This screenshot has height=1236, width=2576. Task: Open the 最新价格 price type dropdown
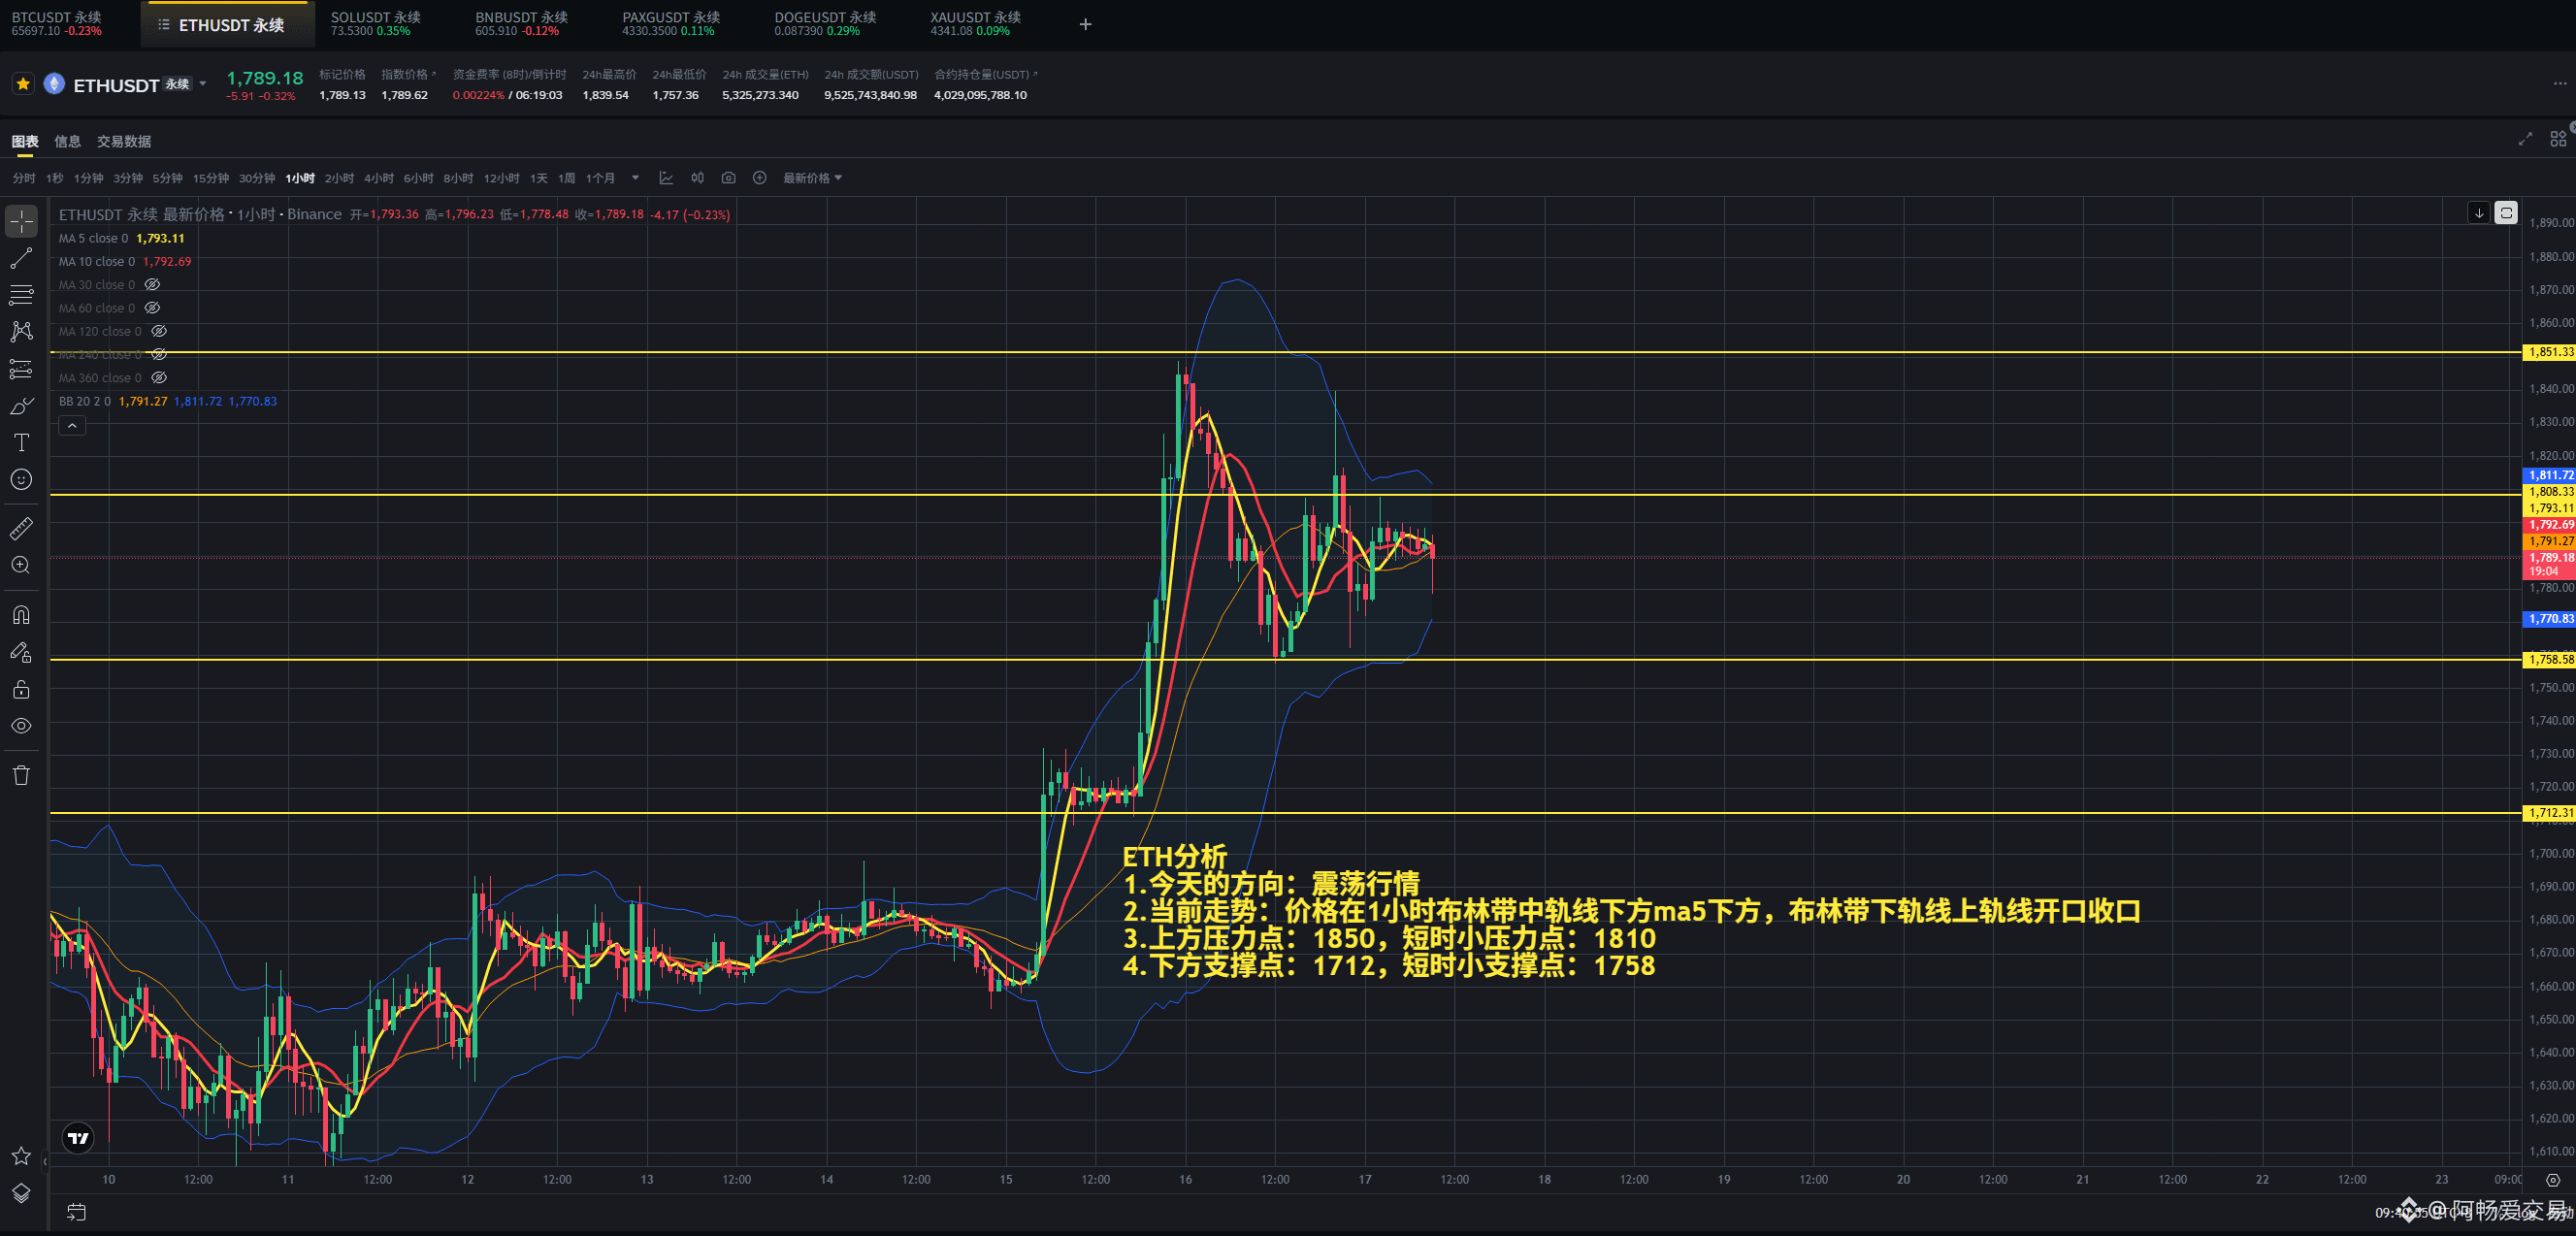tap(812, 178)
